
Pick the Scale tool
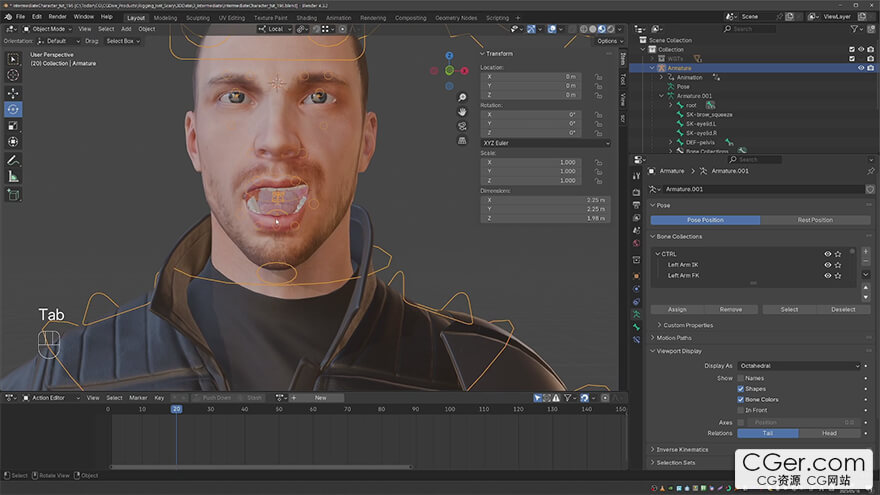pyautogui.click(x=13, y=126)
